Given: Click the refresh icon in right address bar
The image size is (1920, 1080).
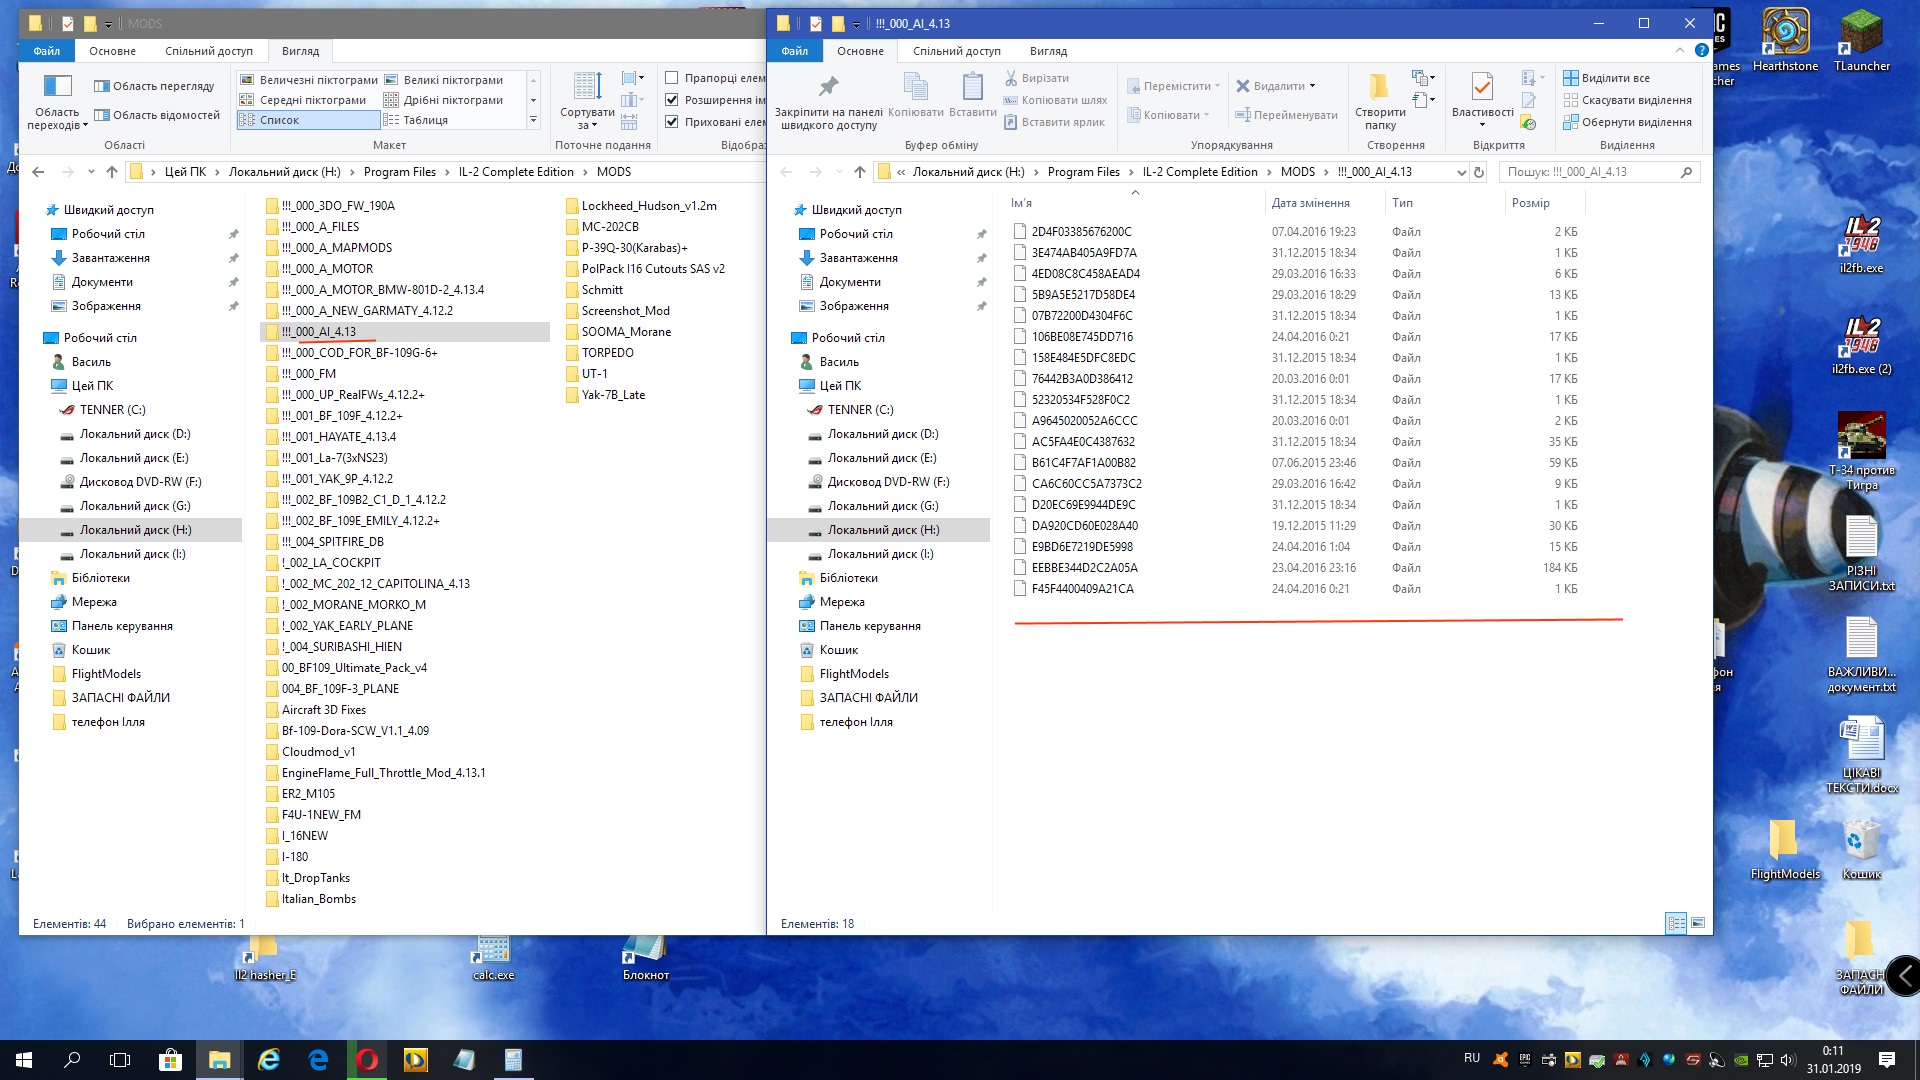Looking at the screenshot, I should (x=1479, y=172).
